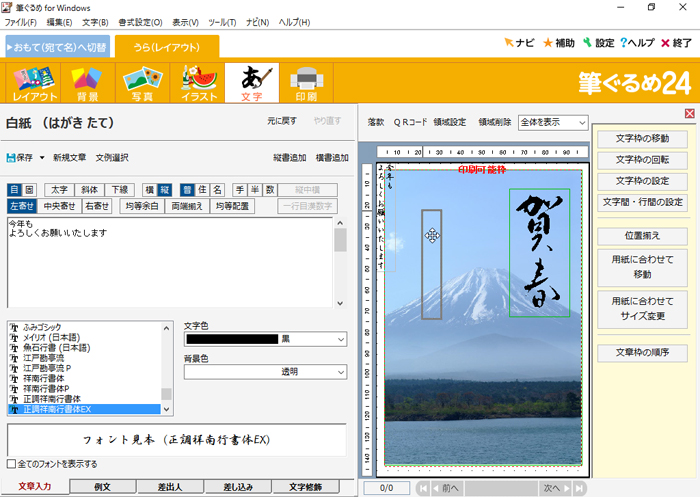Enable the 全てのフォントを表示する checkbox

point(11,464)
